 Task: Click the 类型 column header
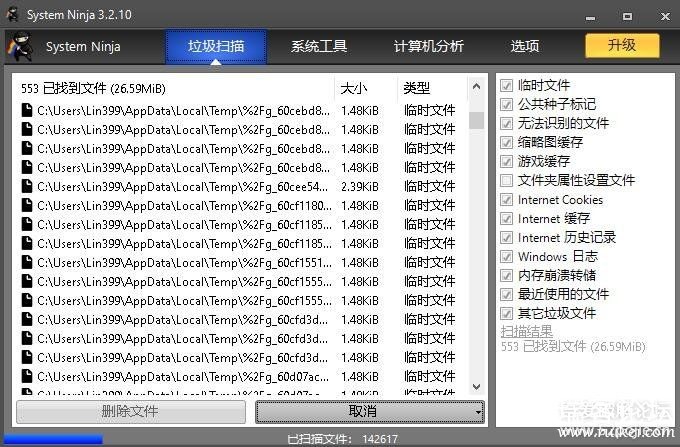432,88
